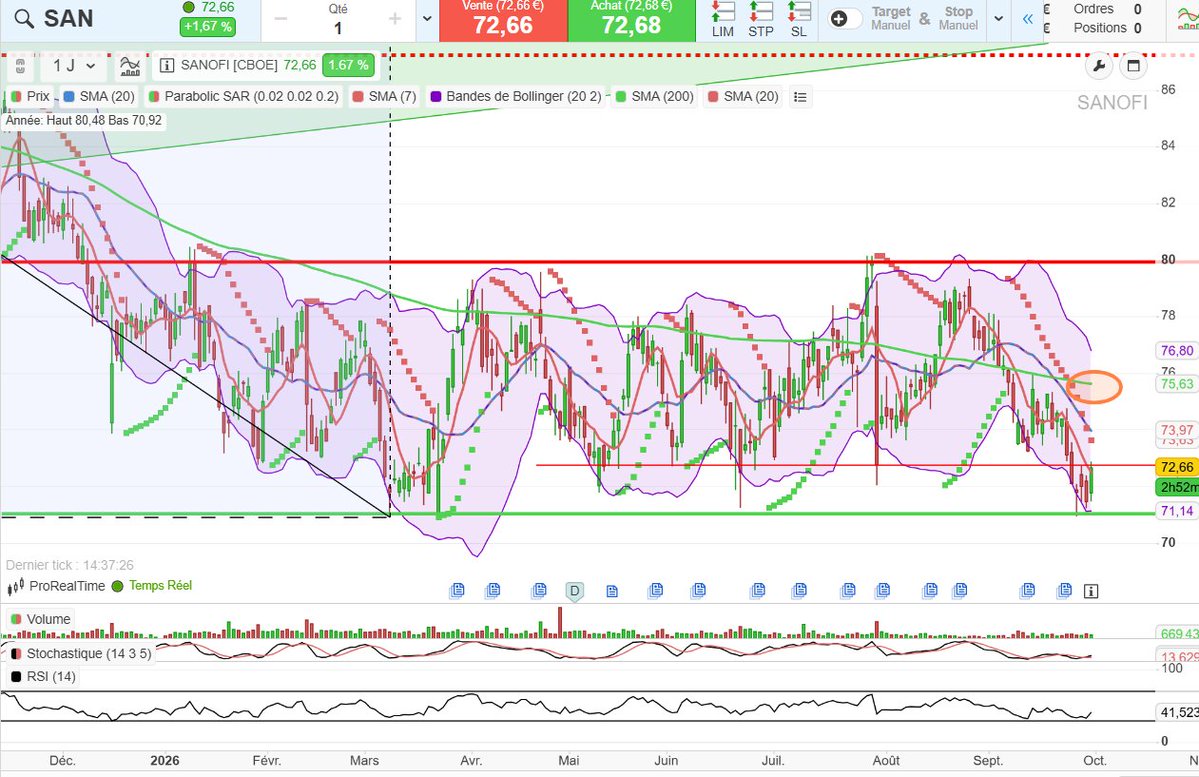This screenshot has height=777, width=1199.
Task: Open chart settings wrench icon
Action: [1098, 66]
